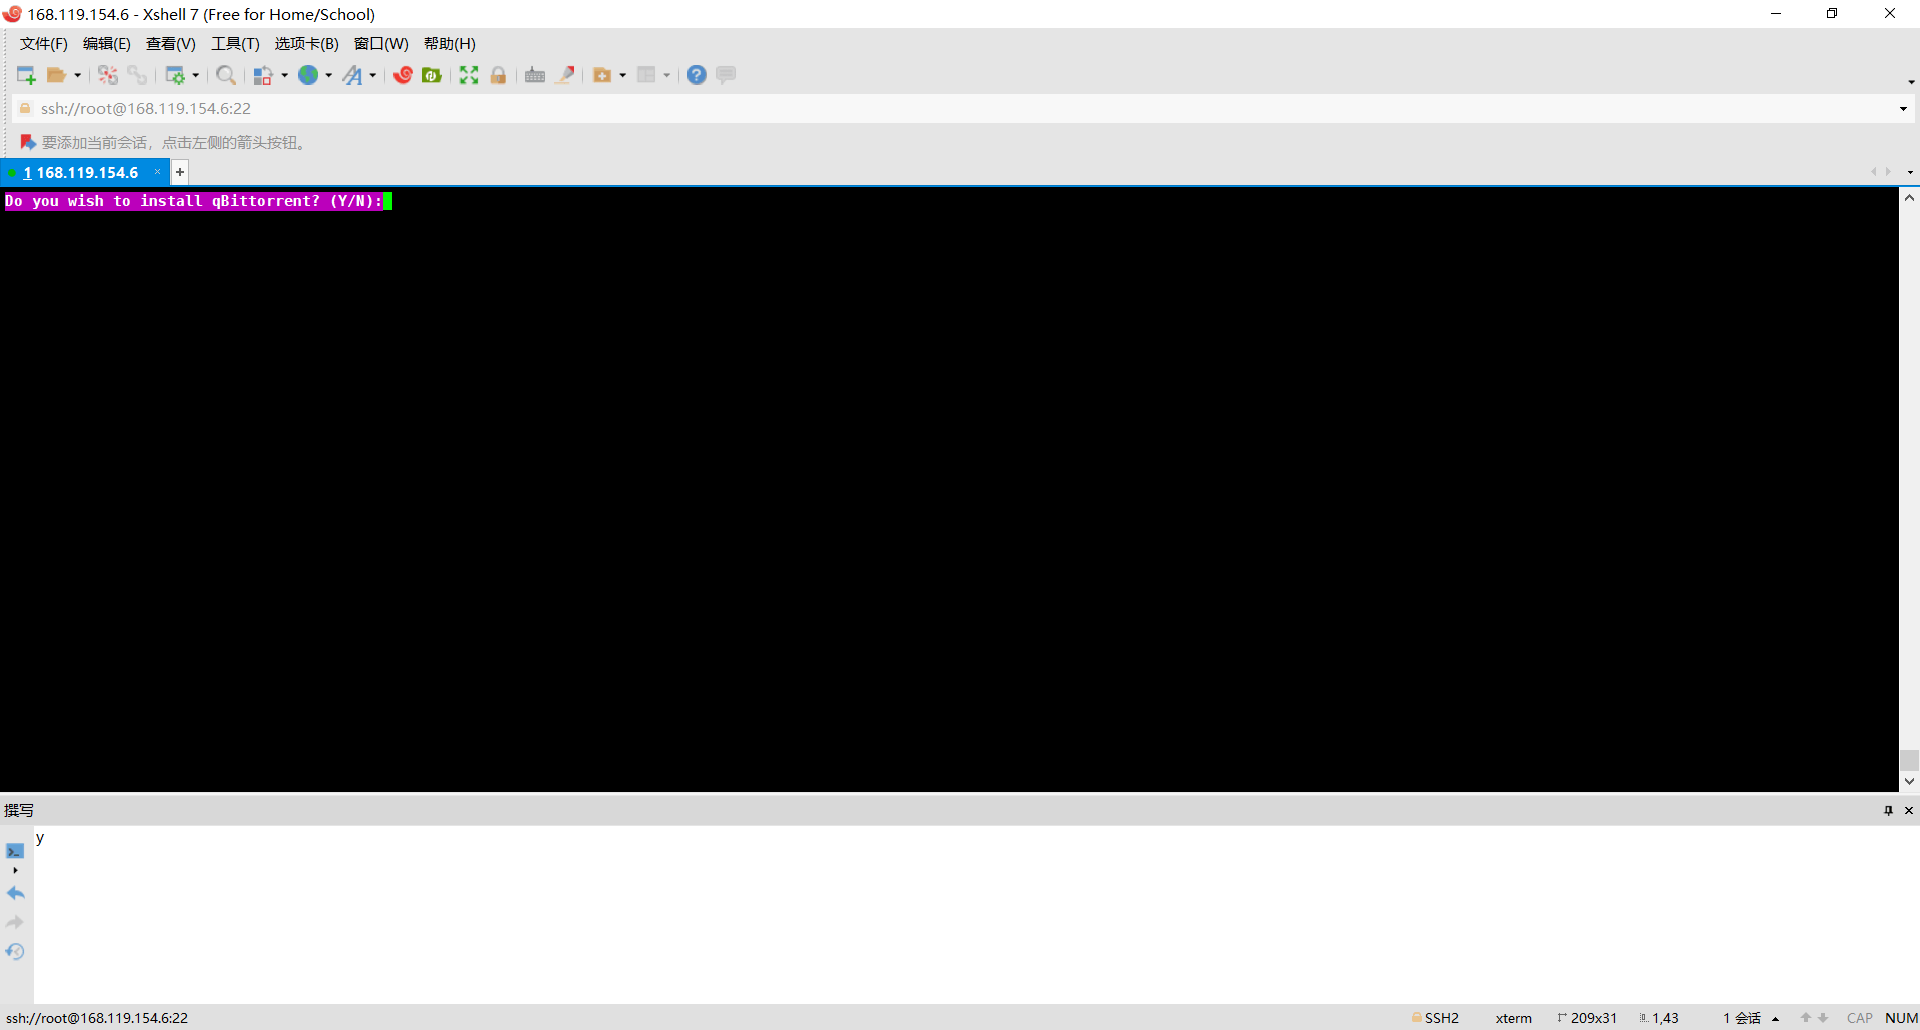Open the 工具(T) menu

click(235, 44)
